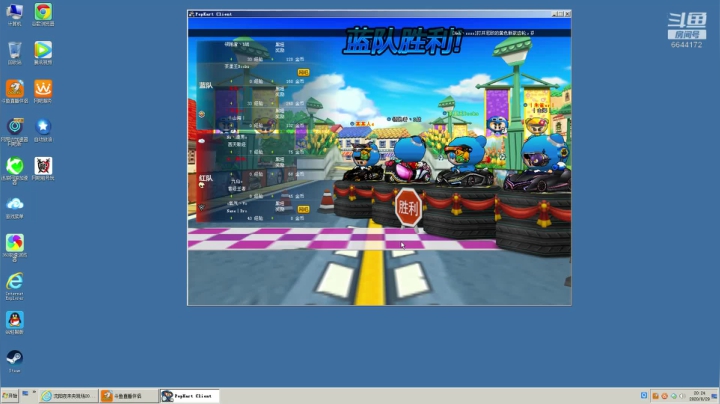This screenshot has height=404, width=720.
Task: Open the Steam desktop icon
Action: point(15,361)
